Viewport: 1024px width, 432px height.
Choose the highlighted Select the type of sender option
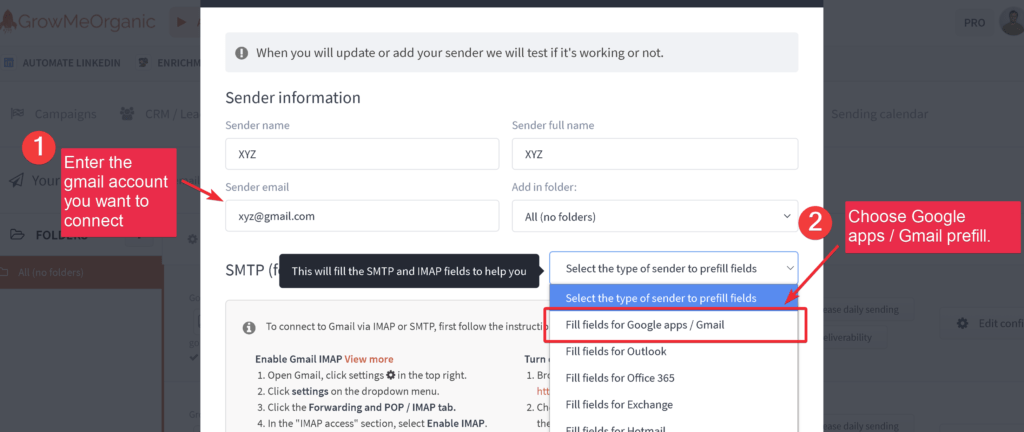(x=673, y=298)
